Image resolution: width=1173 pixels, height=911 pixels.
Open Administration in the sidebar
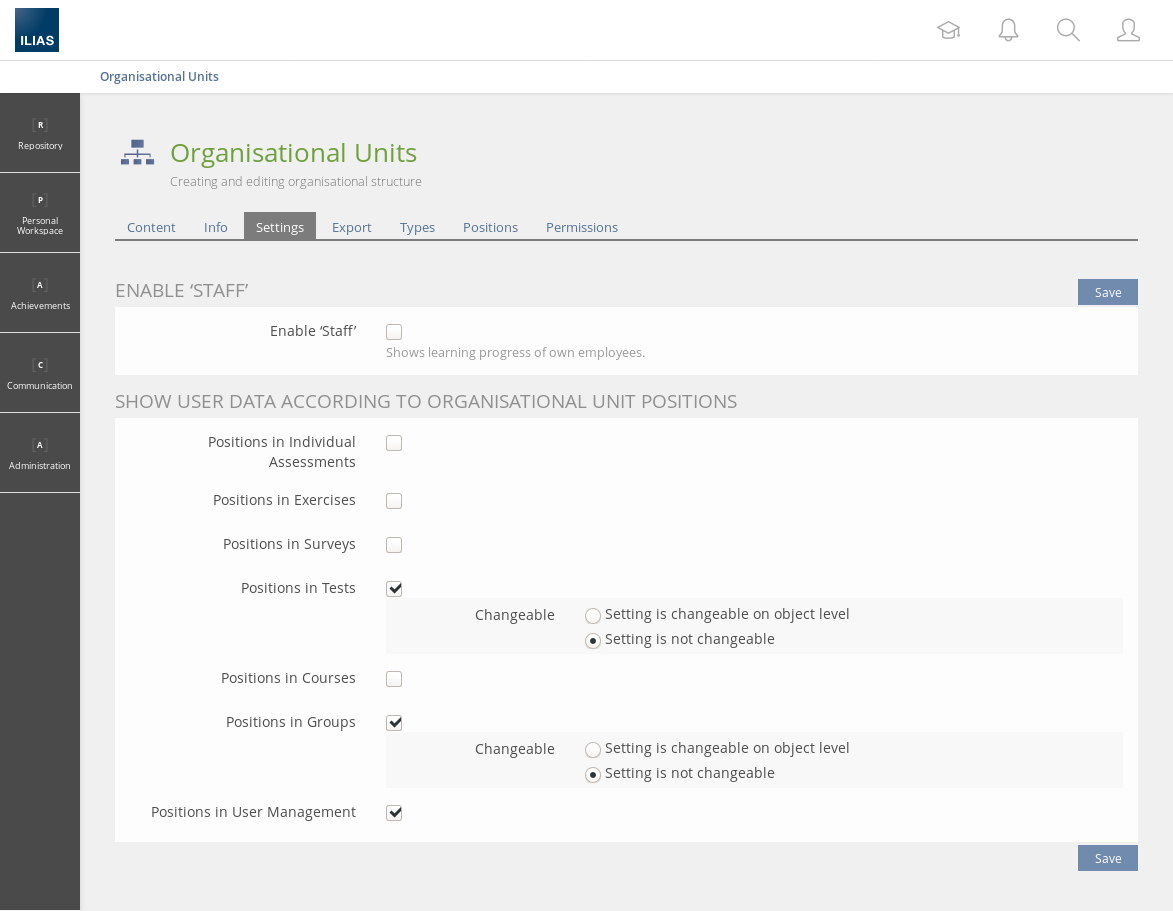[x=40, y=453]
